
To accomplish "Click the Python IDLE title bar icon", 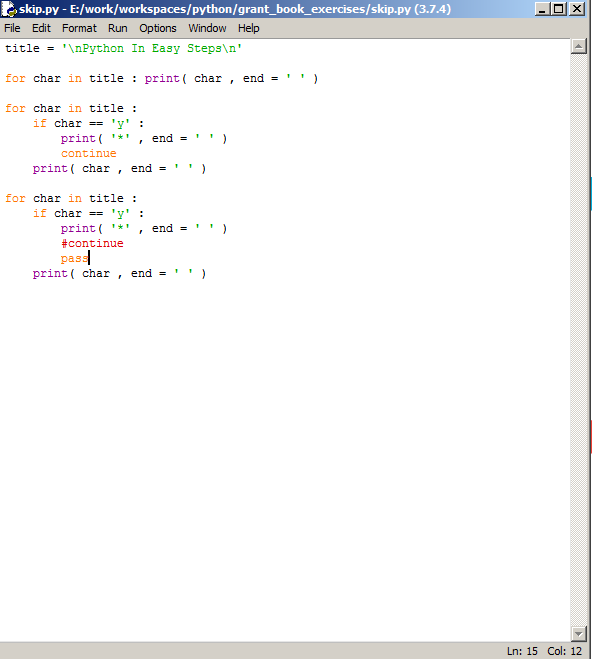I will (x=8, y=9).
